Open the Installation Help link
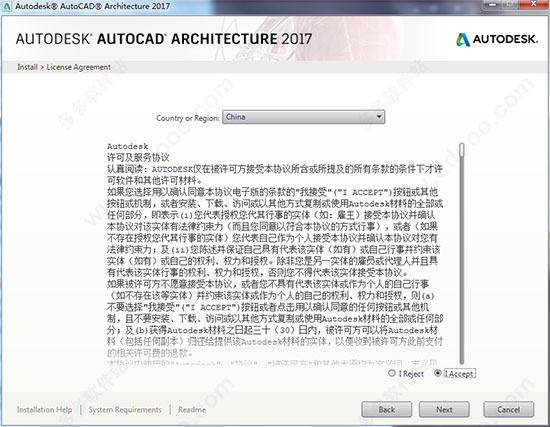Viewport: 550px width, 427px height. (44, 409)
